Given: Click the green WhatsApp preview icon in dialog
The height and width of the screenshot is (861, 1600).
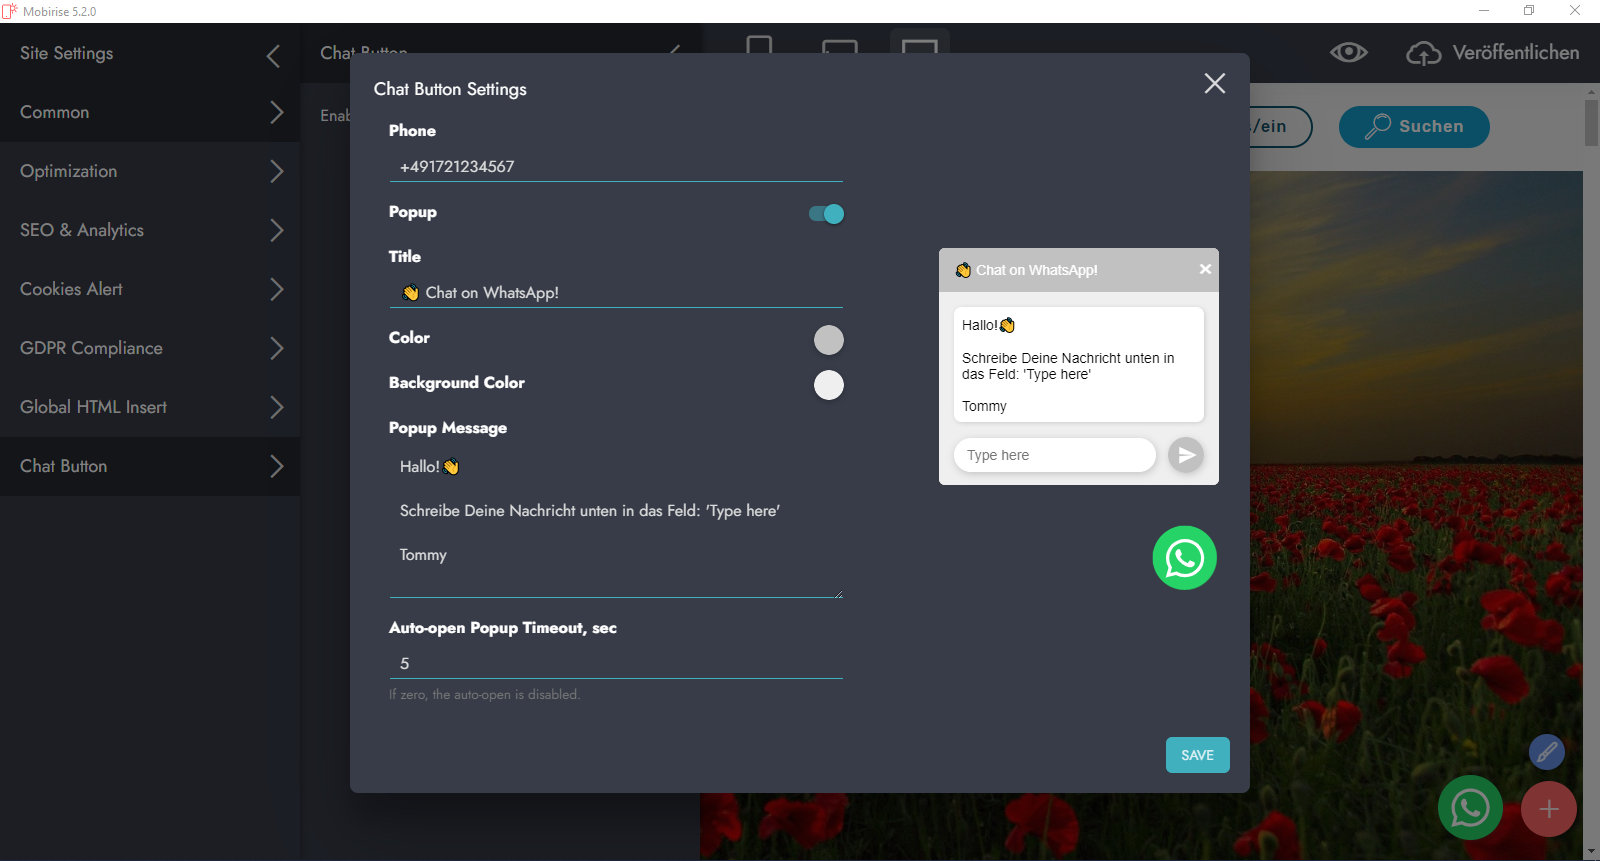Looking at the screenshot, I should click(x=1184, y=558).
